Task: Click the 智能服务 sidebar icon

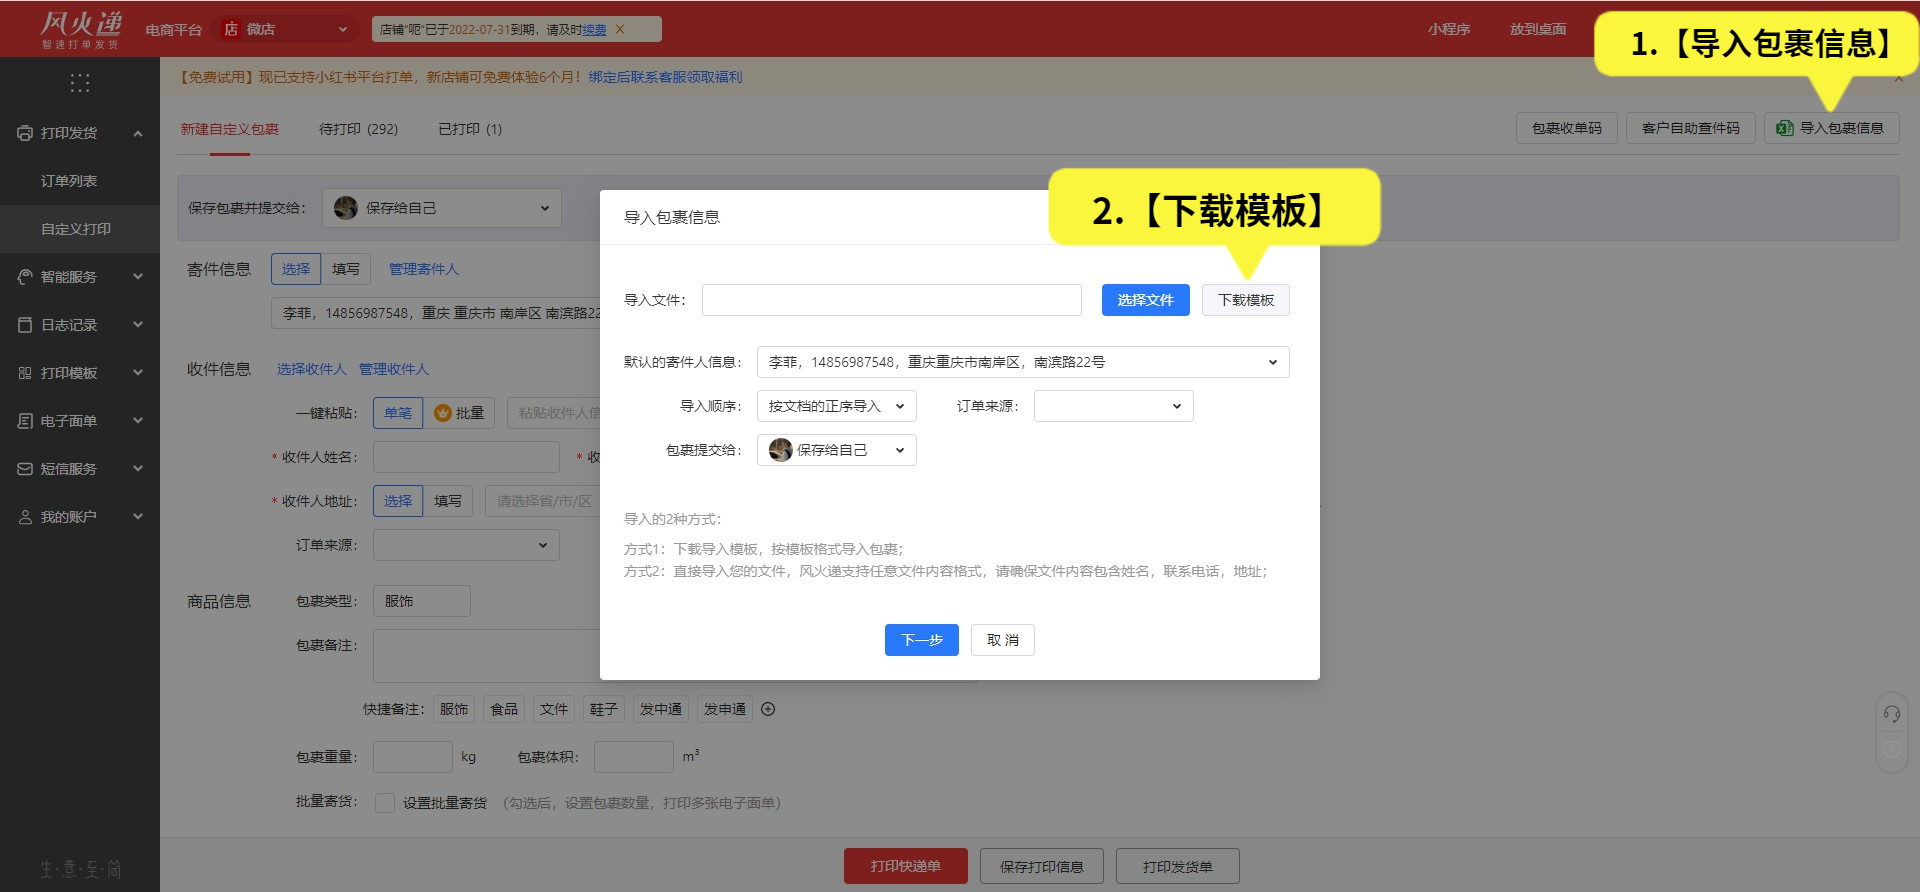Action: [25, 277]
